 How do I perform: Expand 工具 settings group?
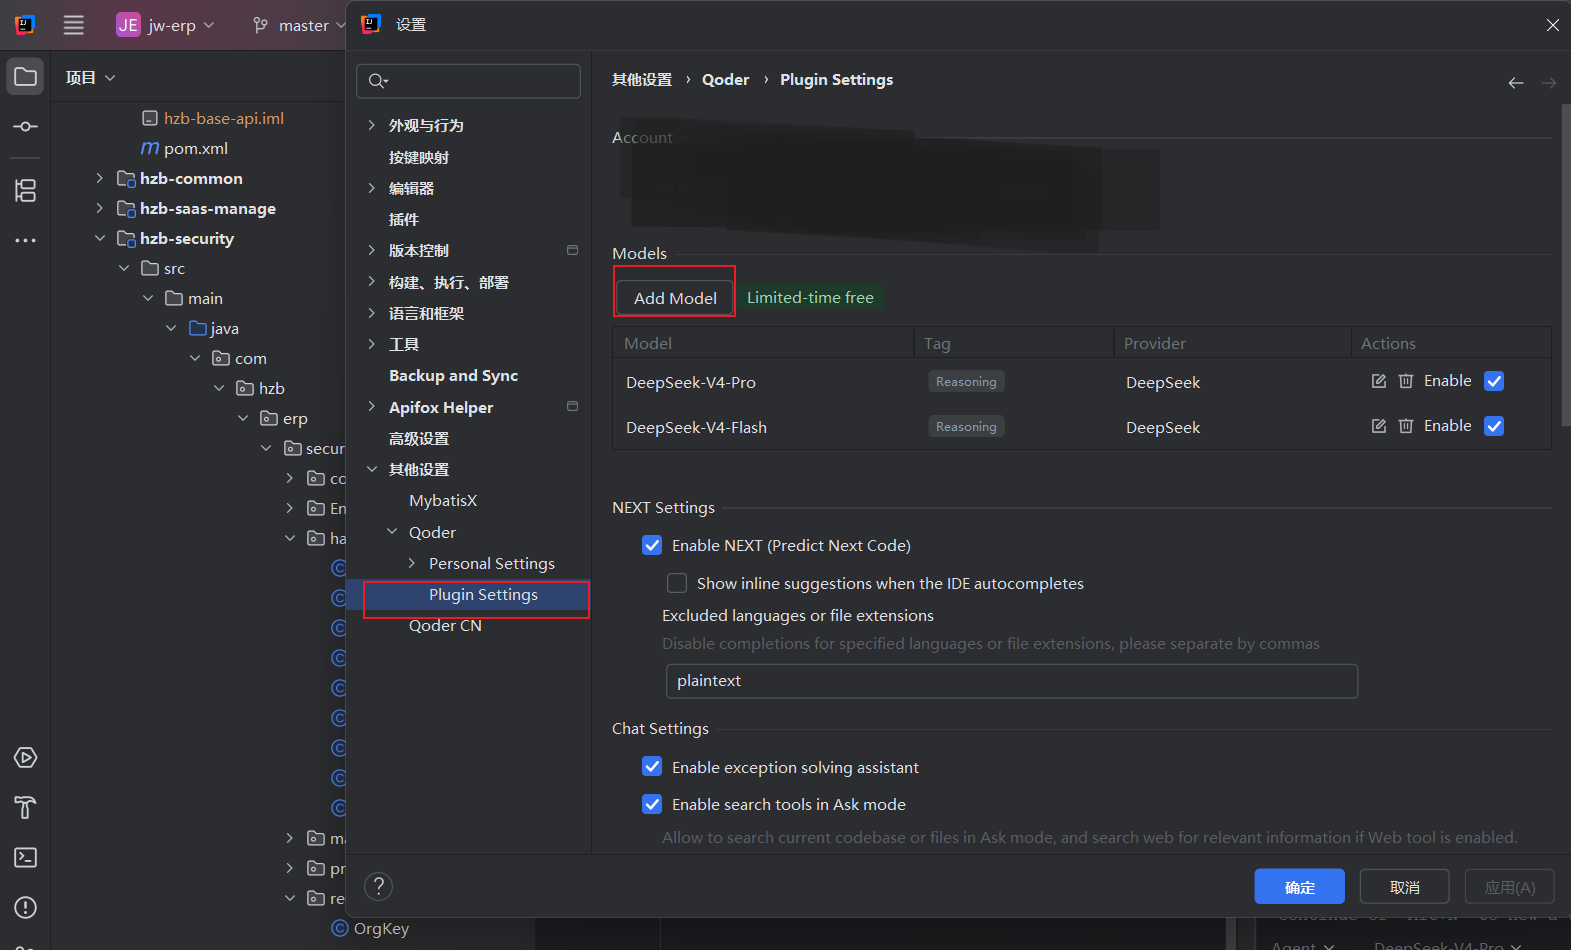tap(371, 344)
